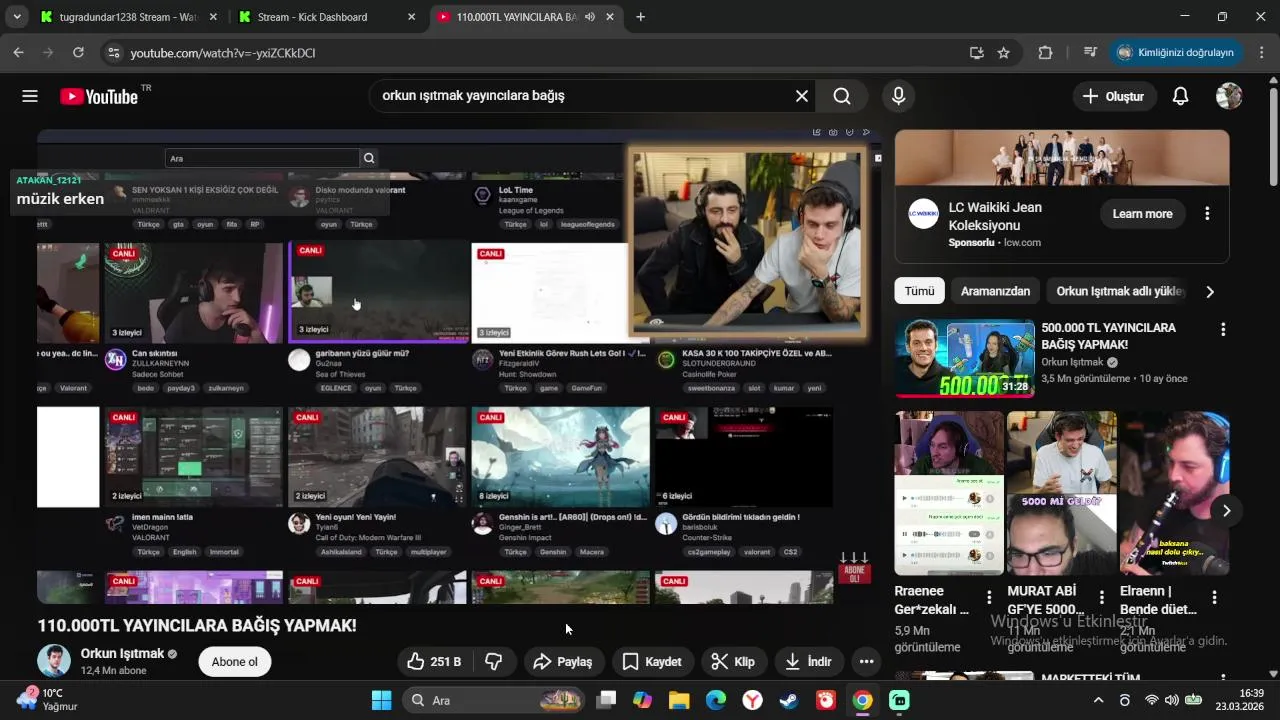Show hidden system tray icons
1280x720 pixels.
1098,700
